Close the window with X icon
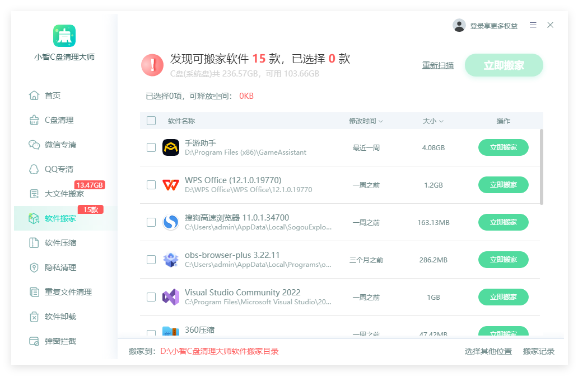The image size is (579, 376). 550,25
